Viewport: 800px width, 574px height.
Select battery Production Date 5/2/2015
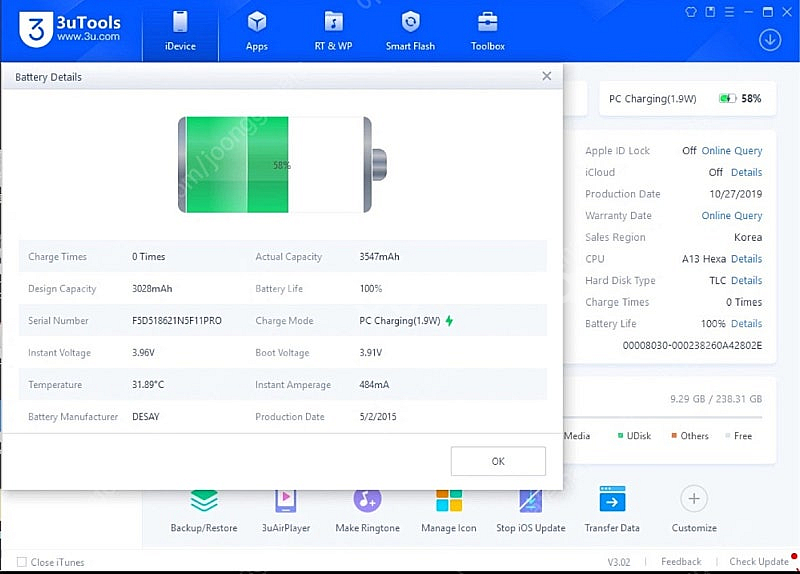point(378,417)
